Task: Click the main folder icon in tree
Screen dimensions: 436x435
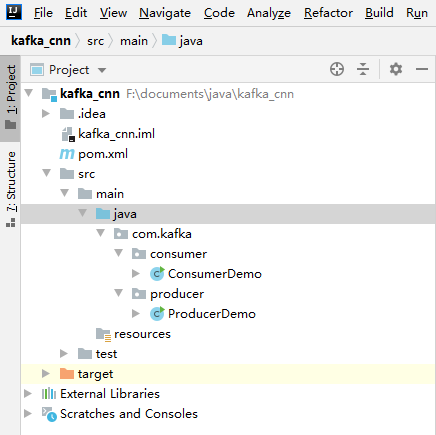Action: point(85,194)
